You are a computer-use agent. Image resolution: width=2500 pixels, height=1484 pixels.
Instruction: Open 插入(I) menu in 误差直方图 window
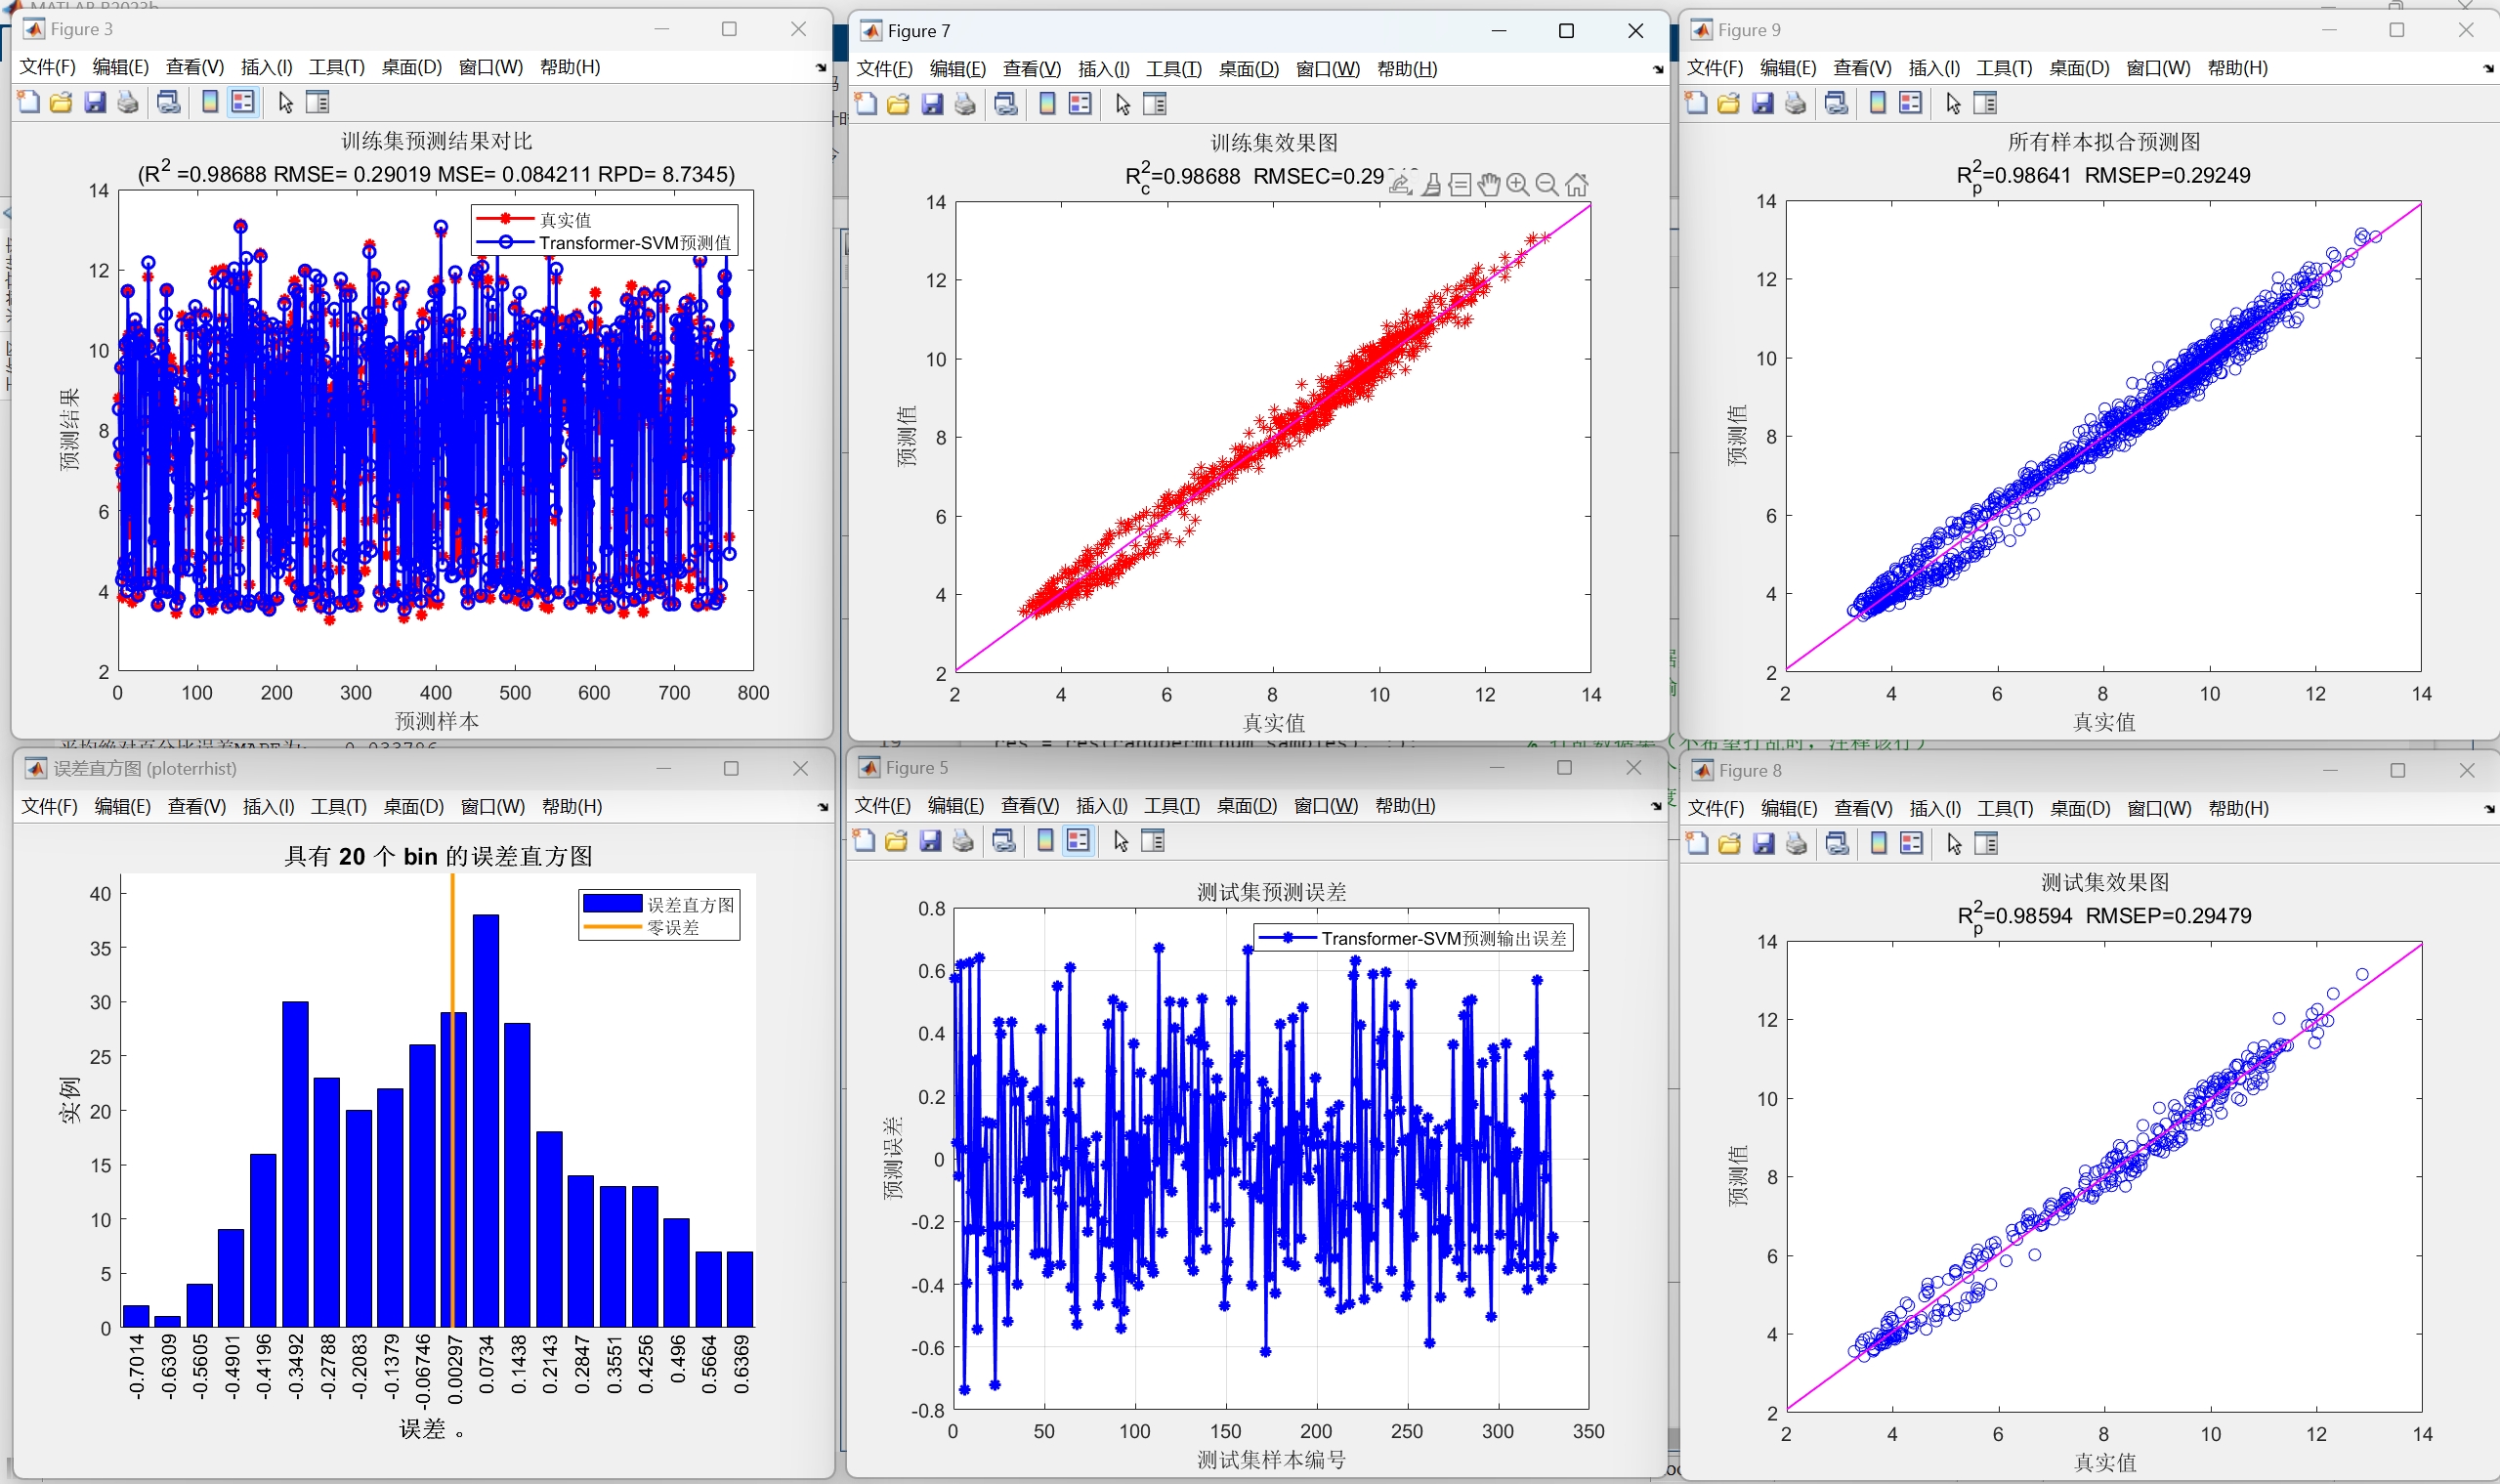coord(268,806)
